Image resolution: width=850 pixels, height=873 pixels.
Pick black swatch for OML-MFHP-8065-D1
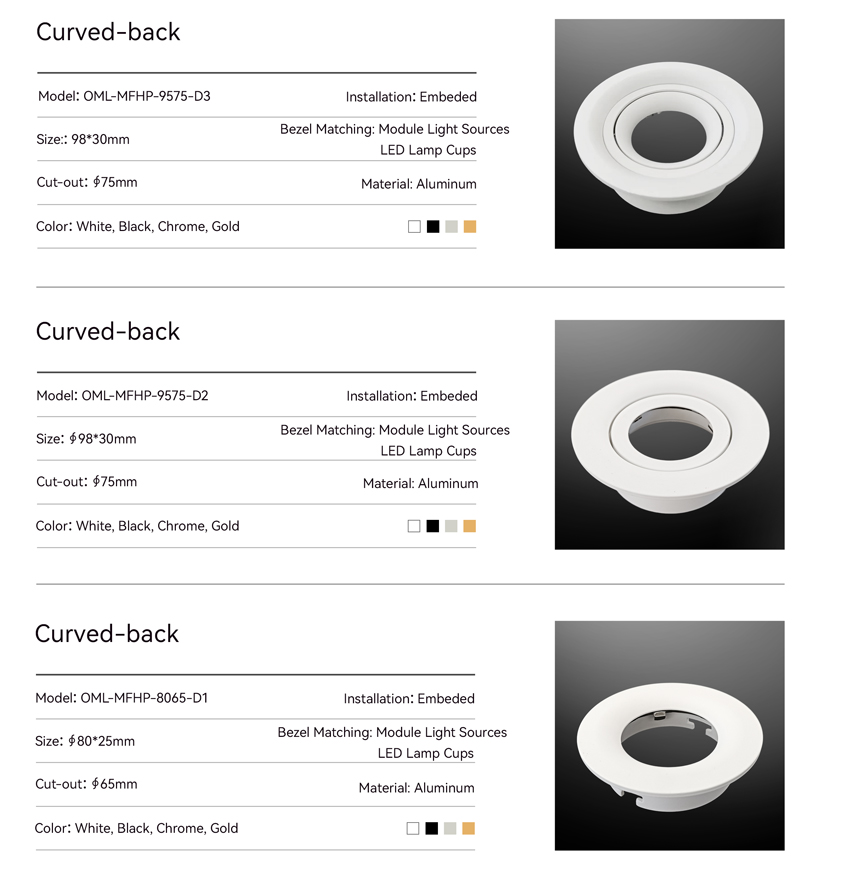[x=431, y=828]
